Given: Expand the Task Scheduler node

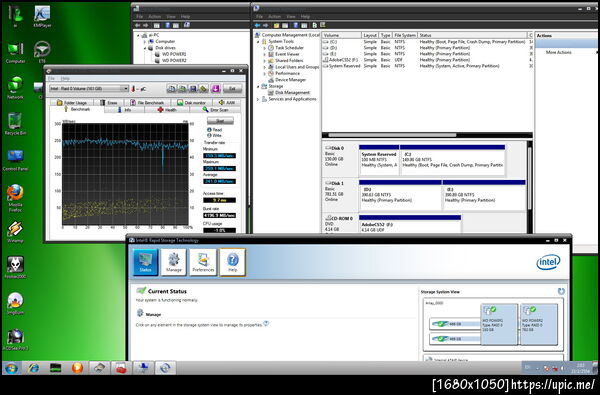Looking at the screenshot, I should pyautogui.click(x=264, y=48).
